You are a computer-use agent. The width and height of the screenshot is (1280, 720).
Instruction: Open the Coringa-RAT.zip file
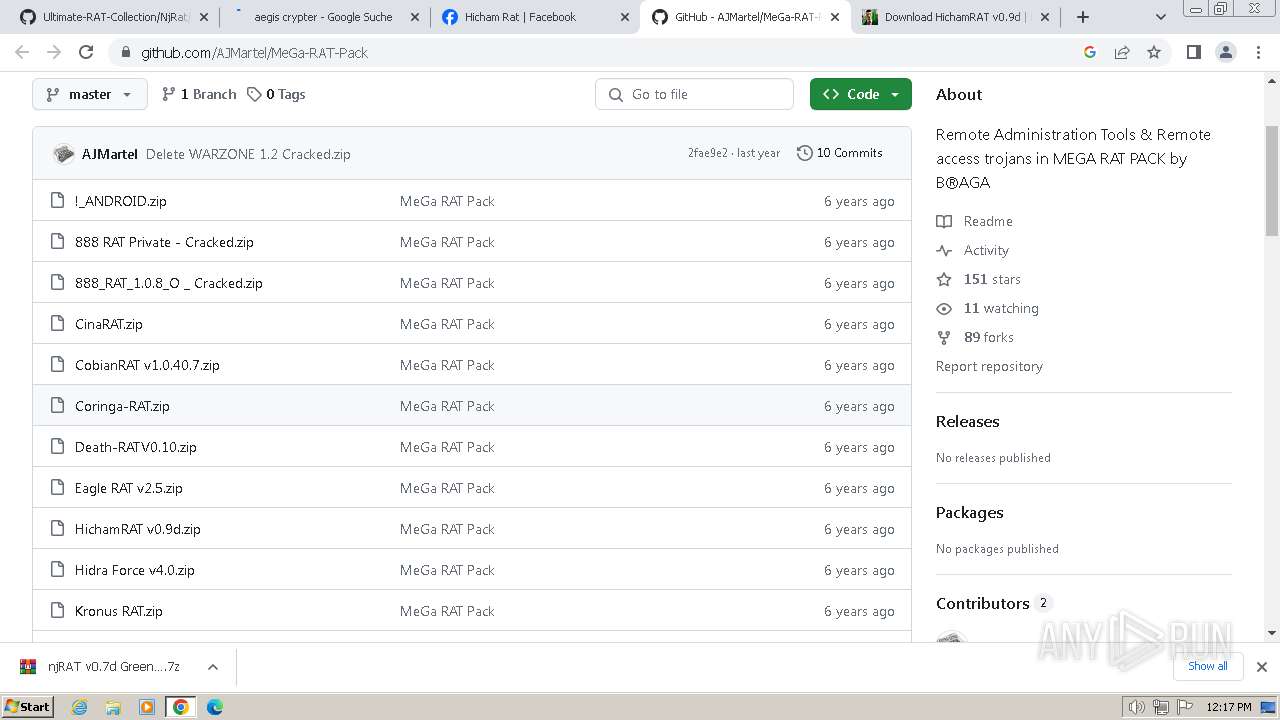point(122,406)
